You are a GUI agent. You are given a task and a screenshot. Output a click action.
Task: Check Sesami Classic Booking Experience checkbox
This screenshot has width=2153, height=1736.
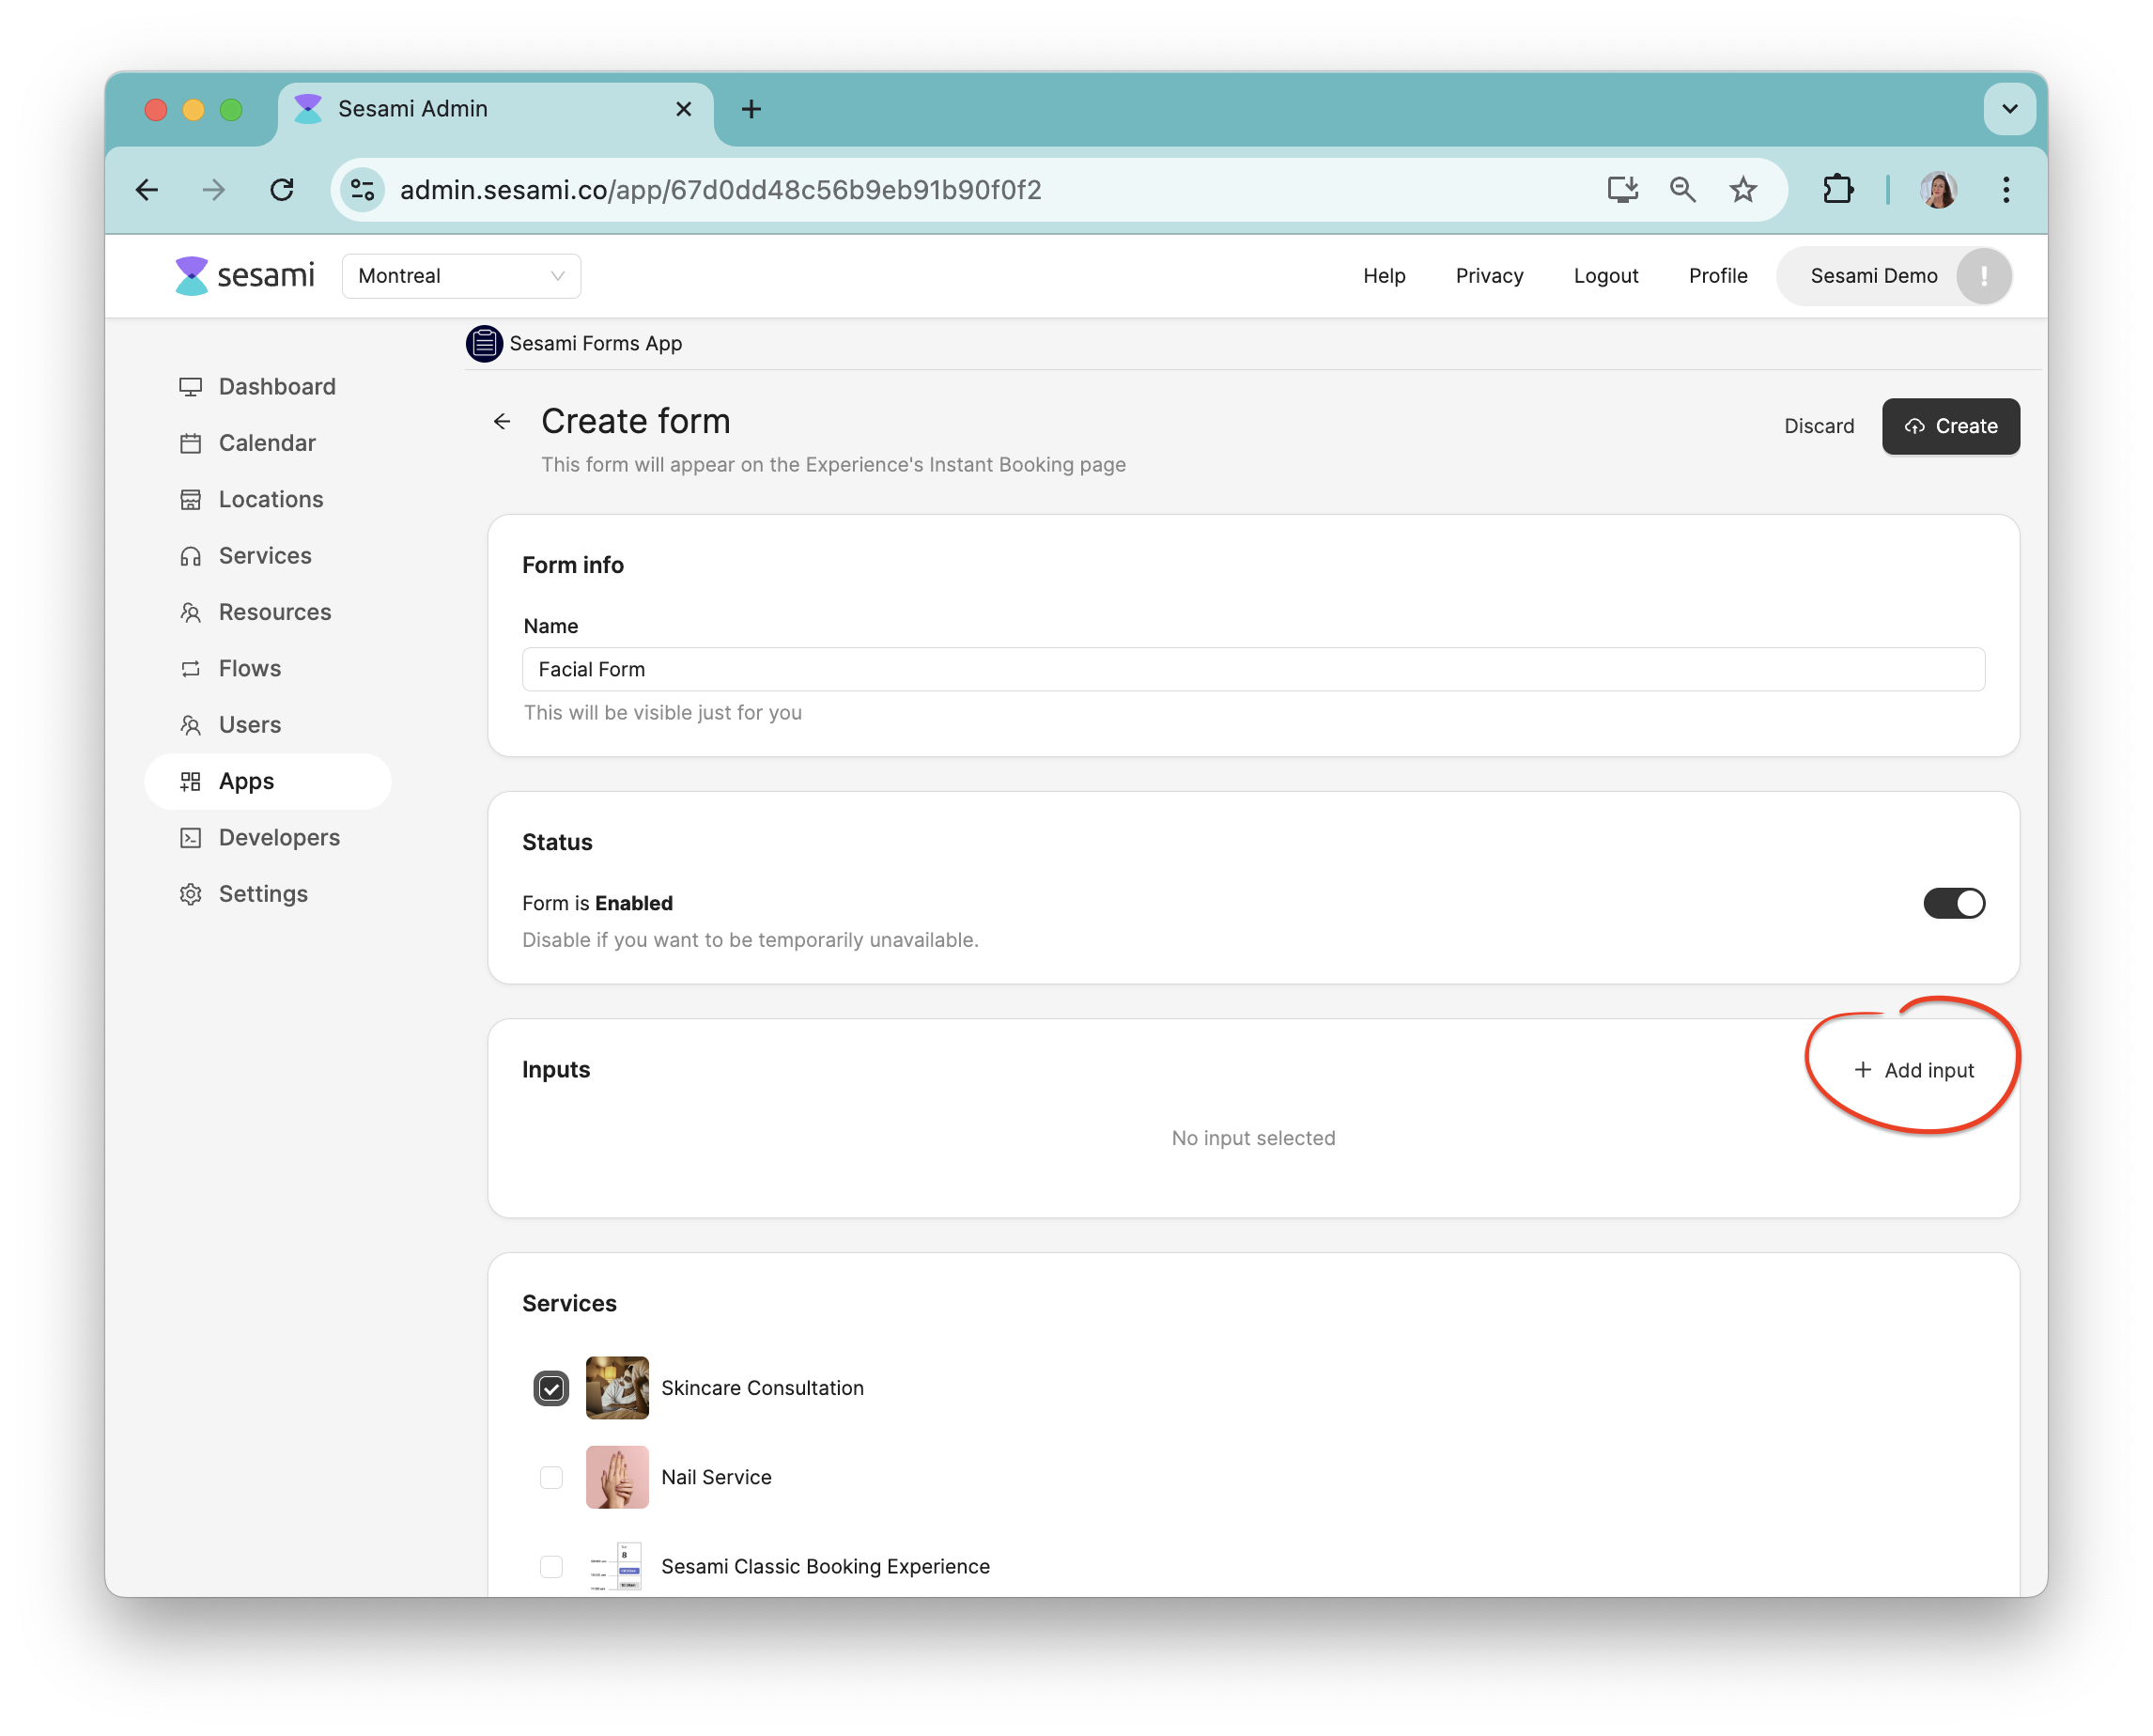tap(551, 1566)
